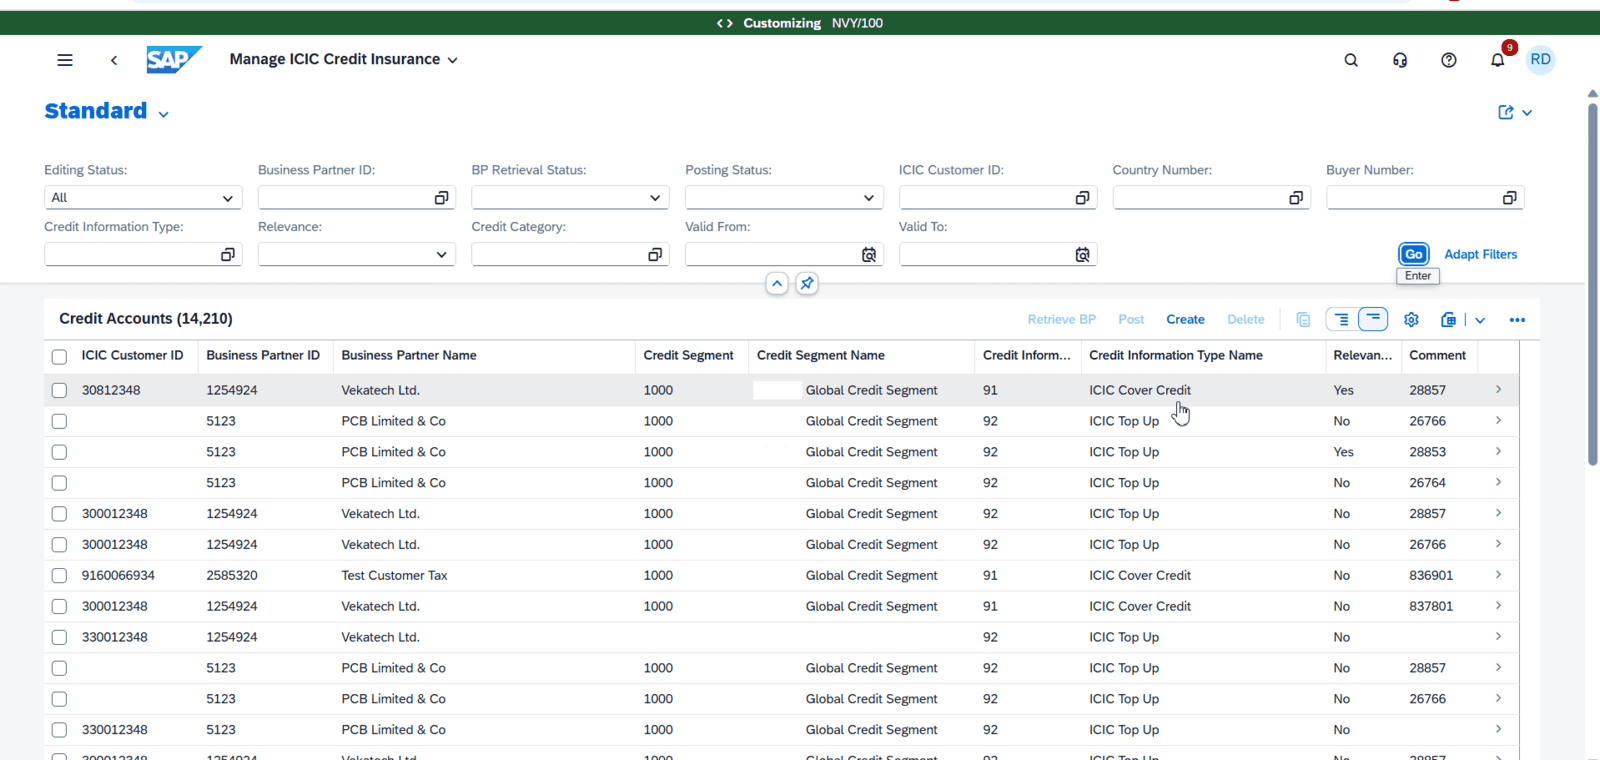Open the Posting Status dropdown

tap(868, 198)
